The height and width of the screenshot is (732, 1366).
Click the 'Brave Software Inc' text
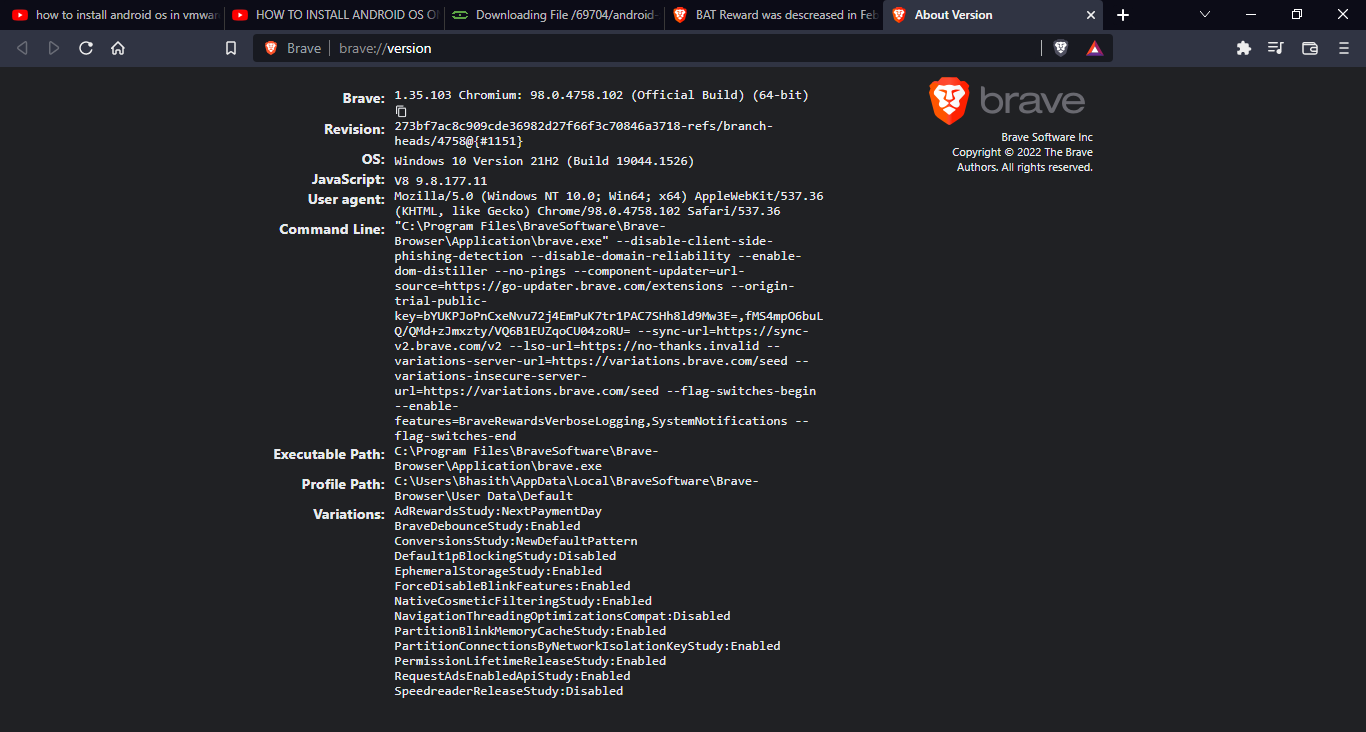(1047, 137)
